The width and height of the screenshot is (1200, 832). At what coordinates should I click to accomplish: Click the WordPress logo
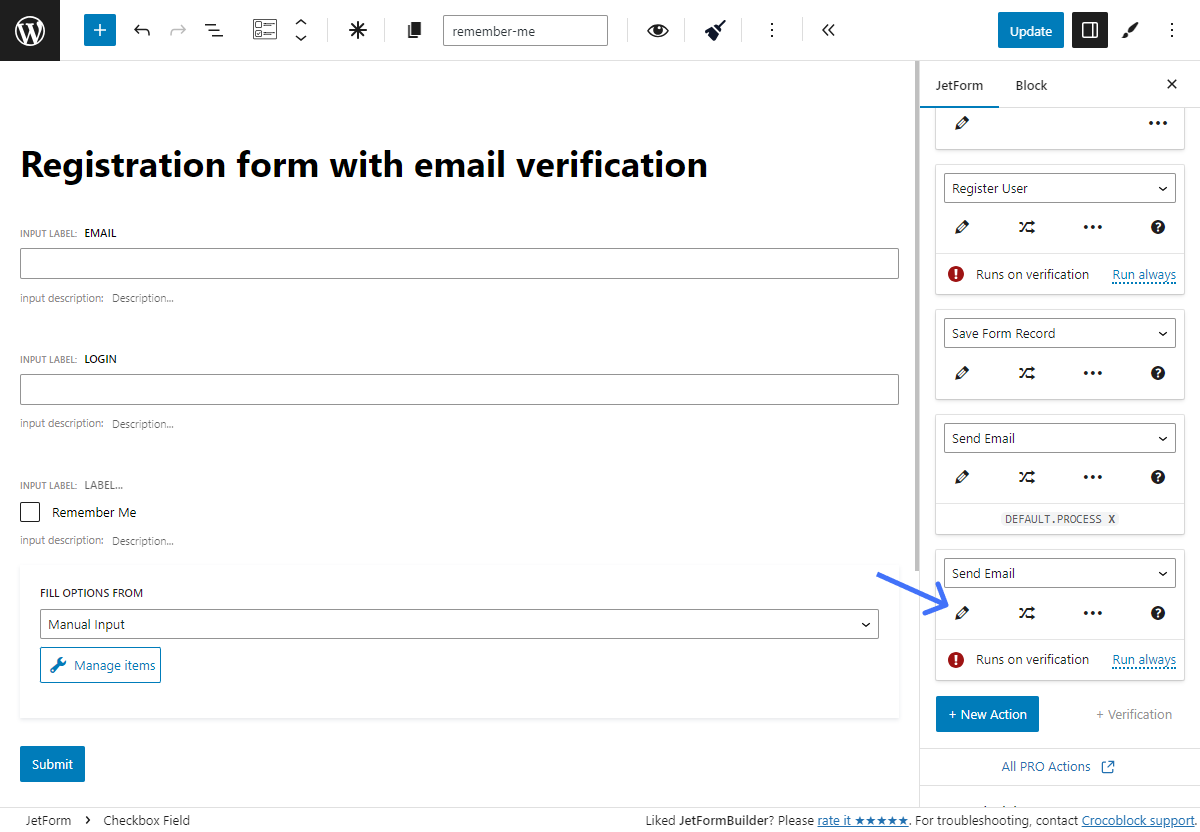29,29
